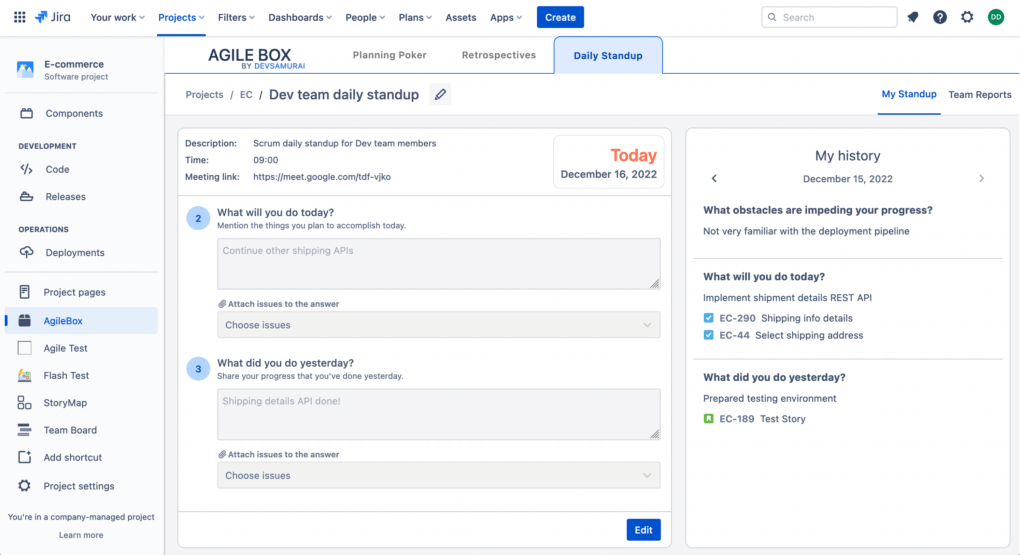This screenshot has height=555, width=1020.
Task: Open notifications bell icon
Action: [x=913, y=18]
